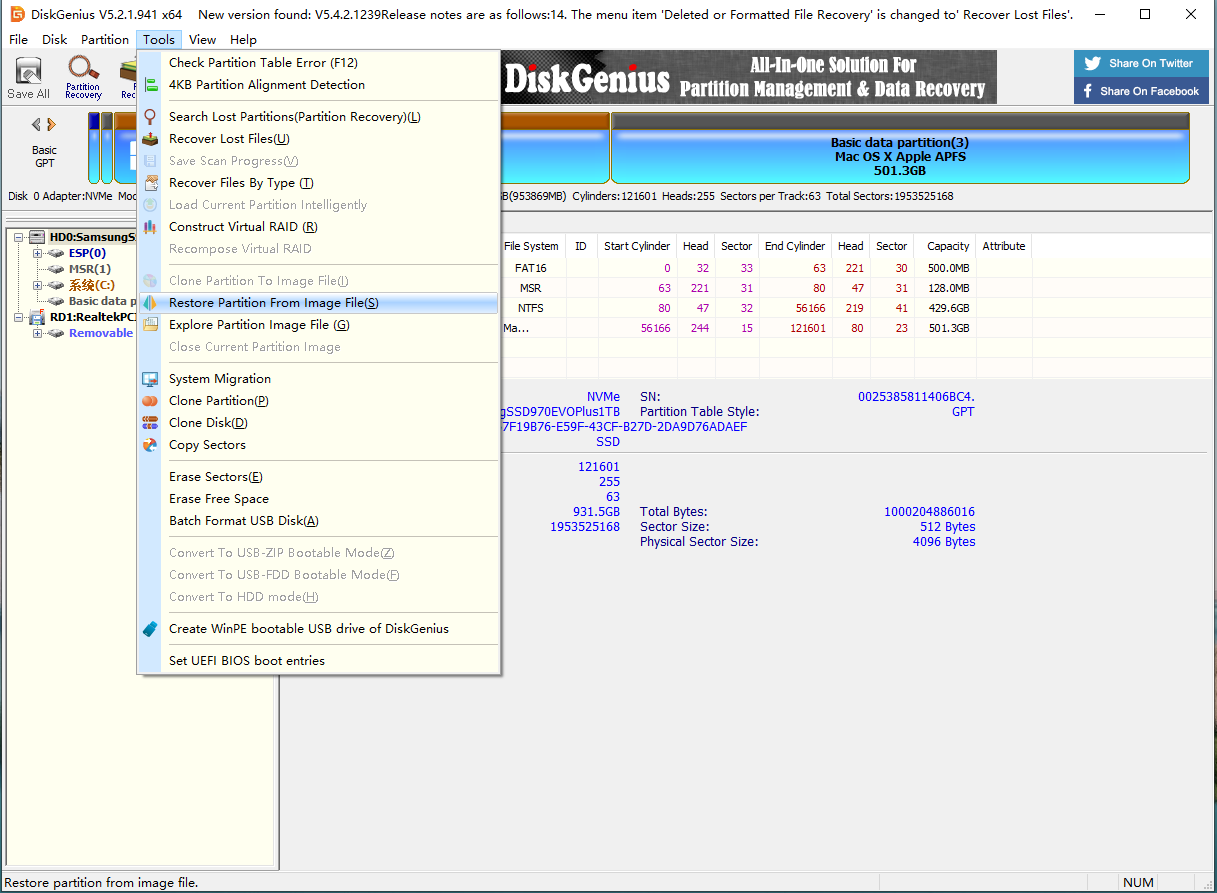Click the Twitter bird icon
1217x893 pixels.
[x=1092, y=63]
